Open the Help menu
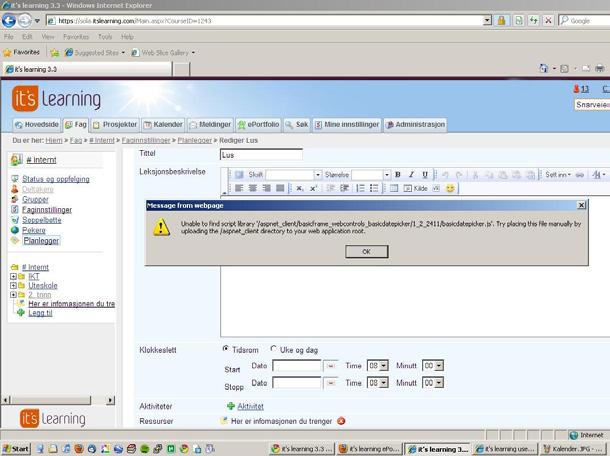 click(127, 37)
